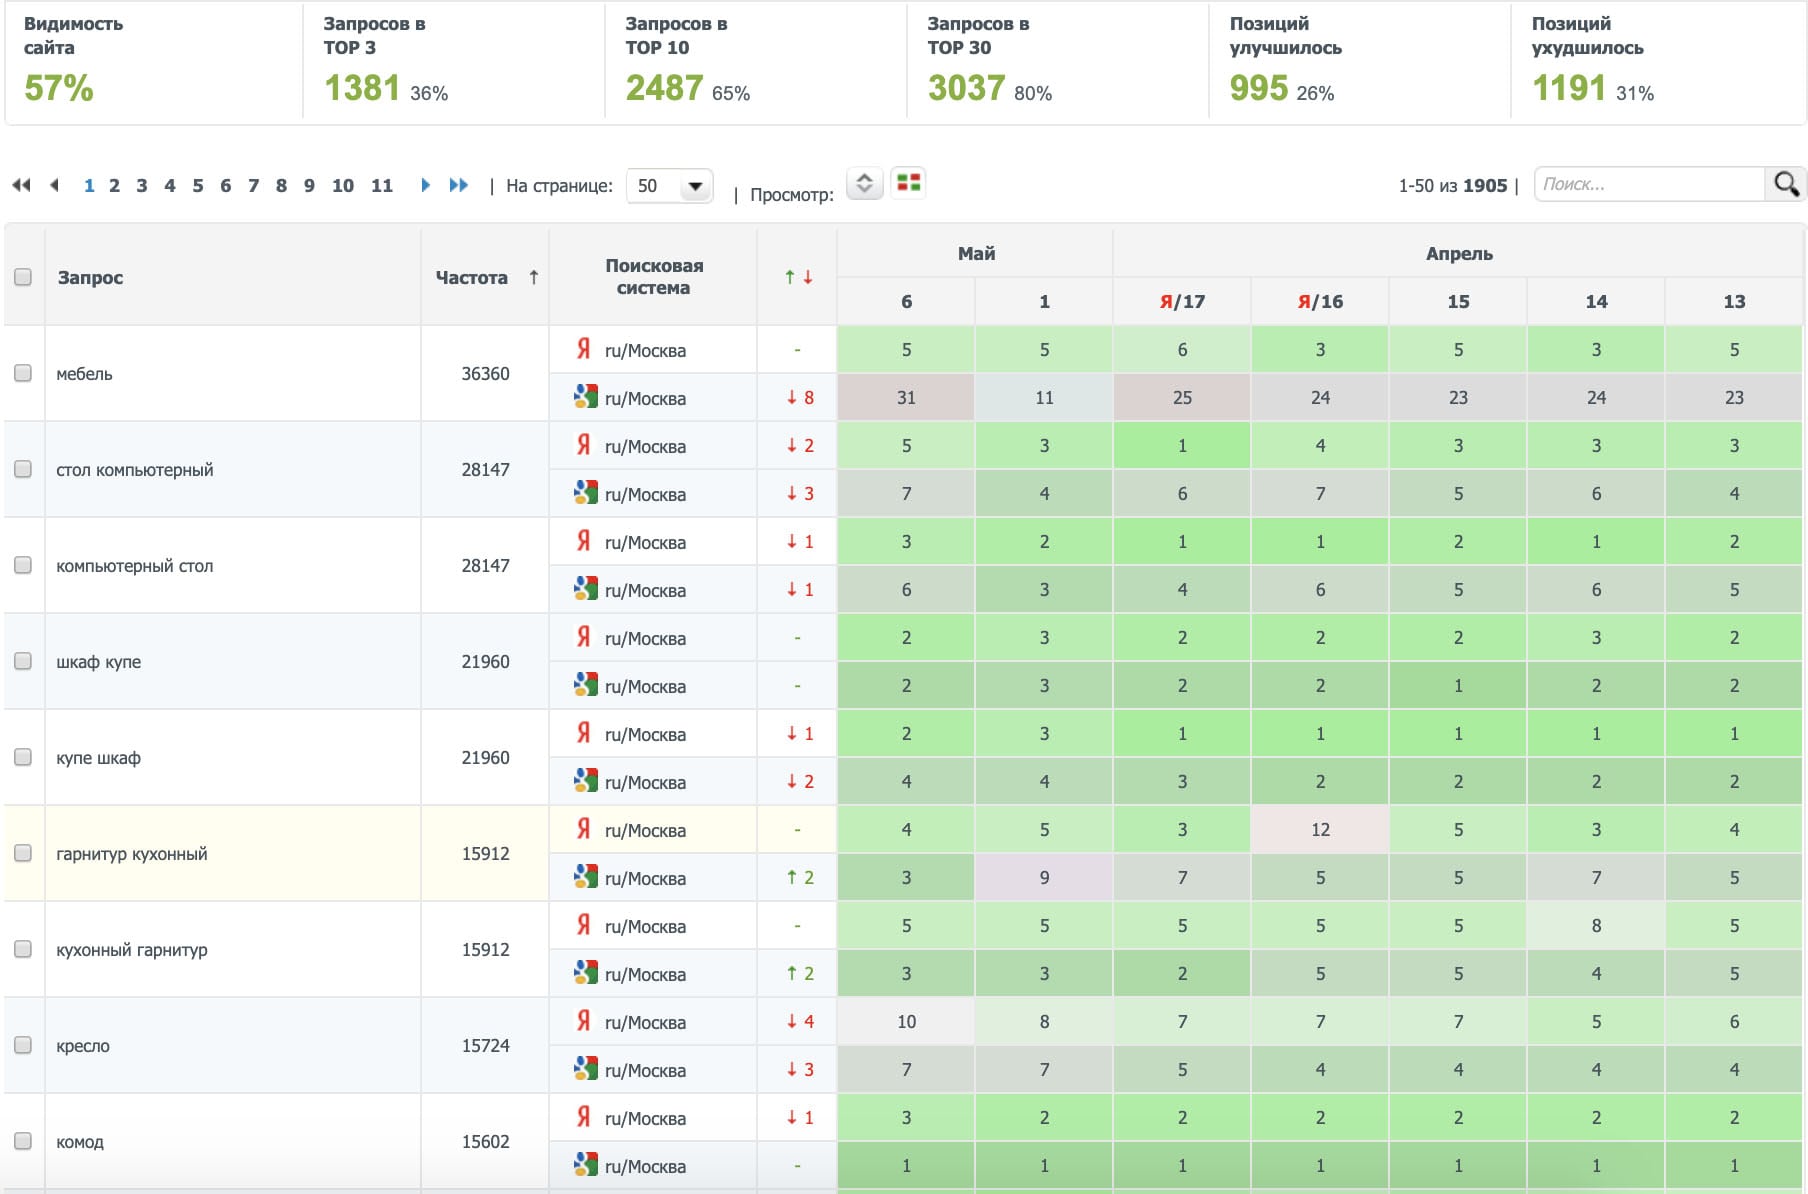Focus the Поиск search input field
Image resolution: width=1808 pixels, height=1194 pixels.
click(1649, 184)
